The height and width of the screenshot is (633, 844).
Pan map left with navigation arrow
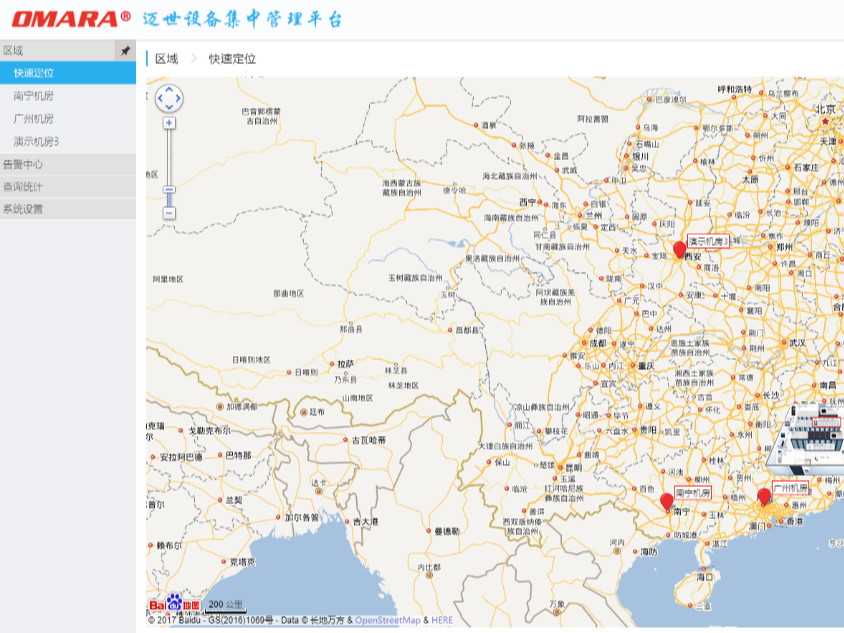159,98
